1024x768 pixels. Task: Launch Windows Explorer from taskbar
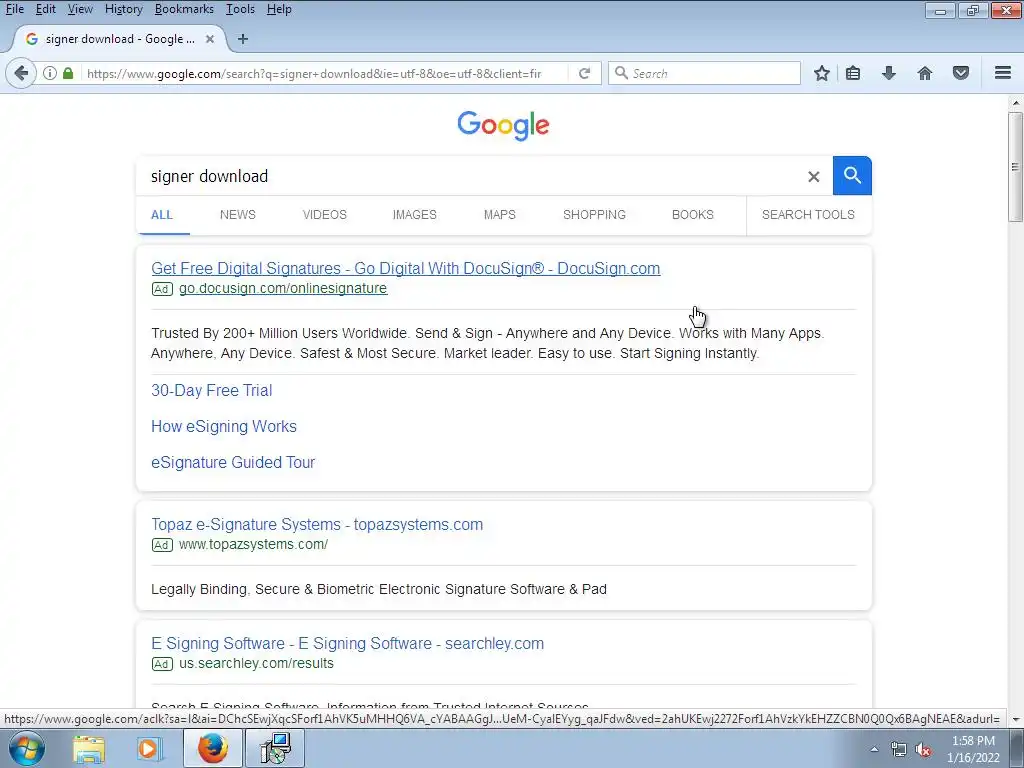(x=89, y=749)
